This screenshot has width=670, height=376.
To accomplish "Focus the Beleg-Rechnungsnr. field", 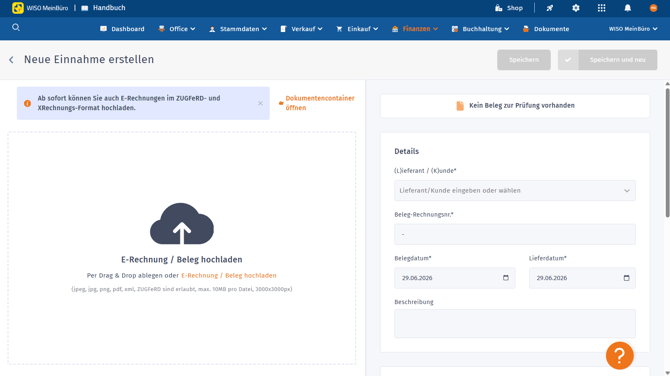I will point(515,234).
